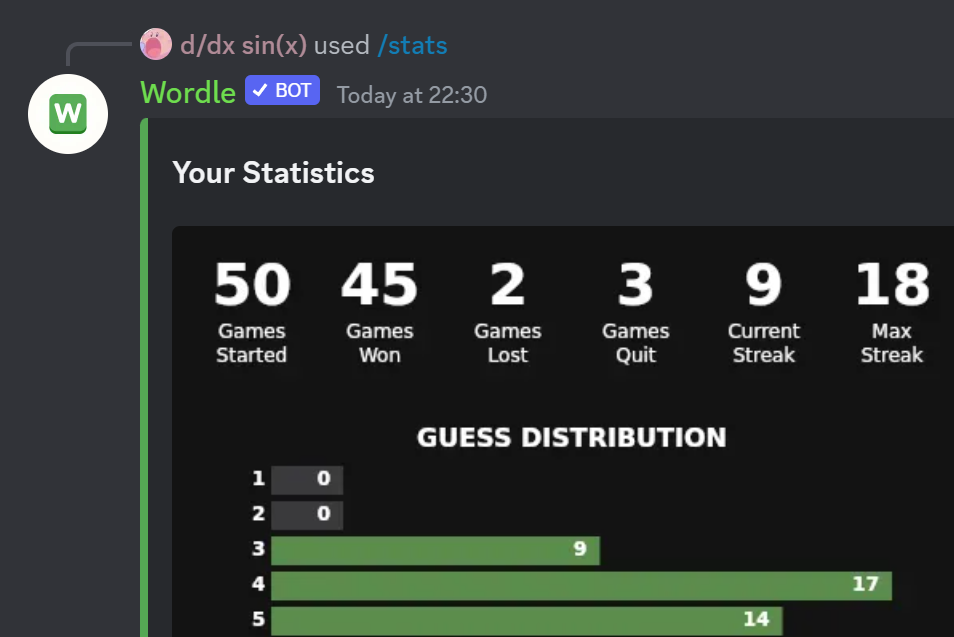This screenshot has height=637, width=954.
Task: Click the BOT tag label text
Action: 293,91
